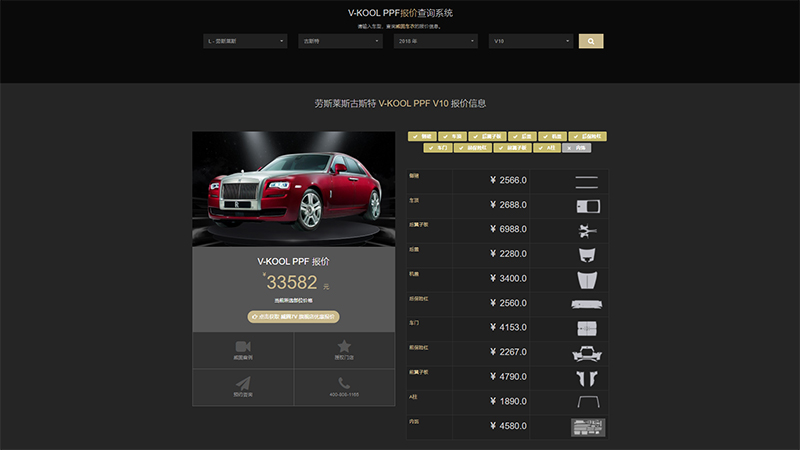Screen dimensions: 800x450
Task: Click the front bumper part icon in the ¥2267.0 row
Action: coord(586,352)
